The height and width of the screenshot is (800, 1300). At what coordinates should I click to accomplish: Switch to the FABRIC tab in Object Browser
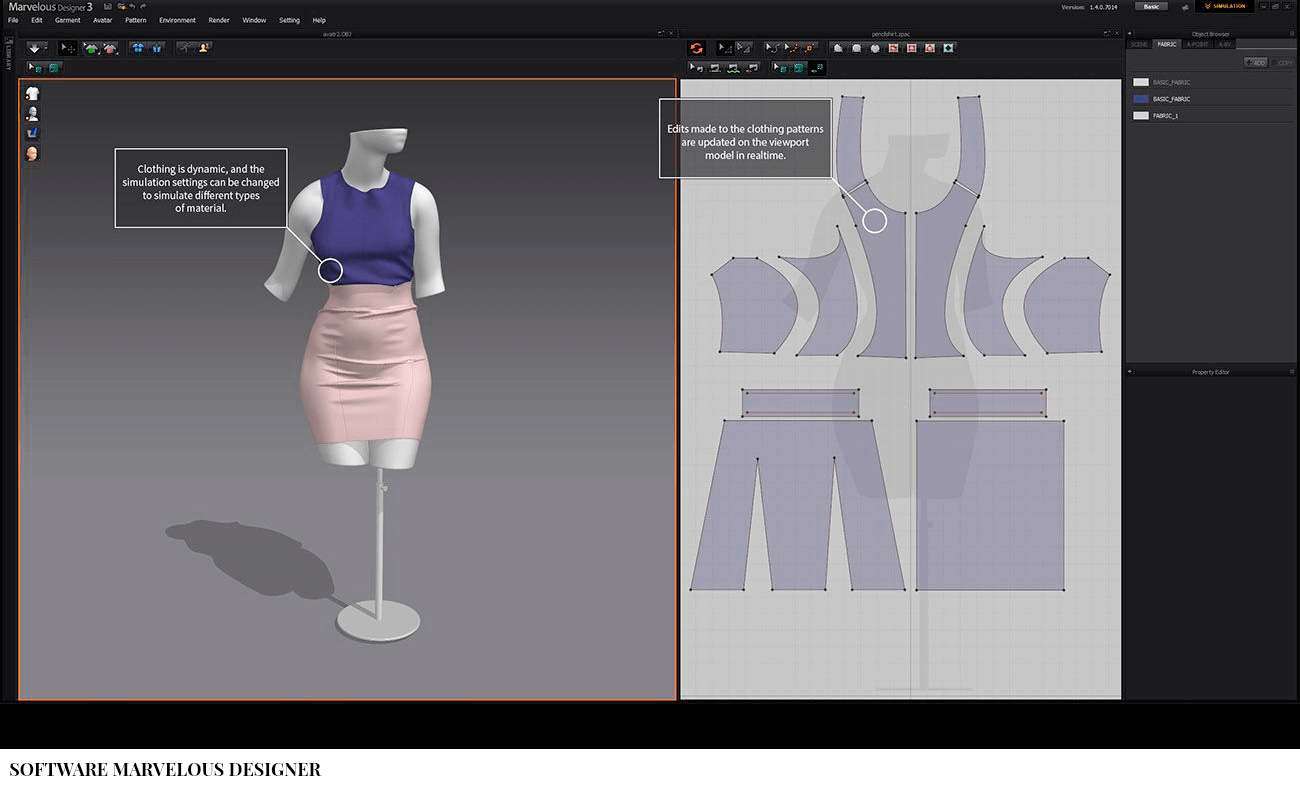point(1167,44)
